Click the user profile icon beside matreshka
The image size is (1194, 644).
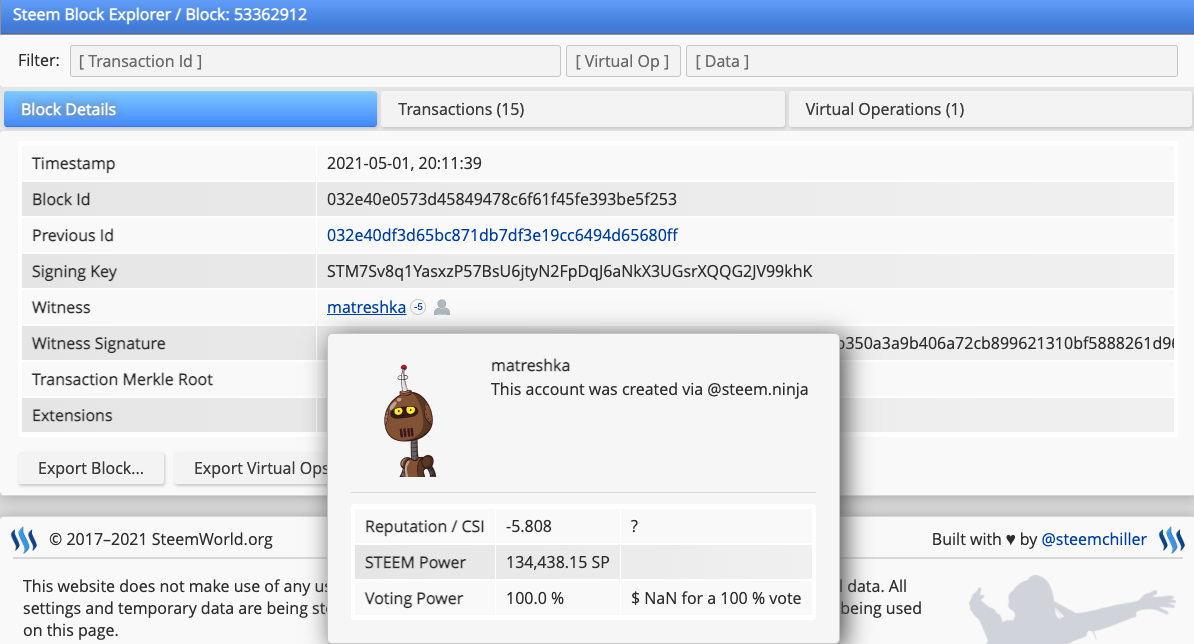[x=442, y=308]
